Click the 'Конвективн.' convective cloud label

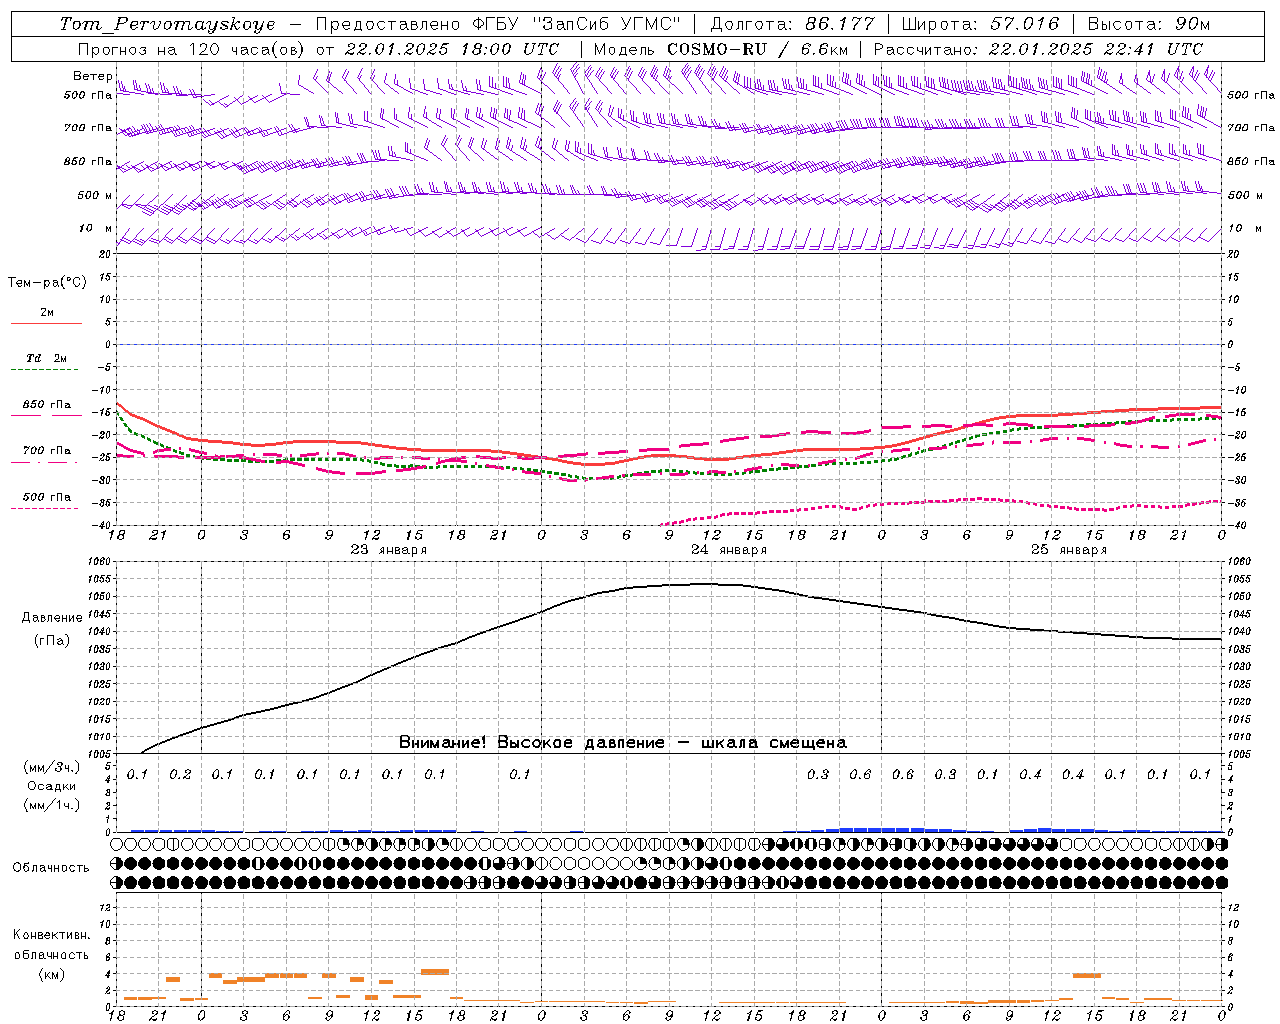52,935
